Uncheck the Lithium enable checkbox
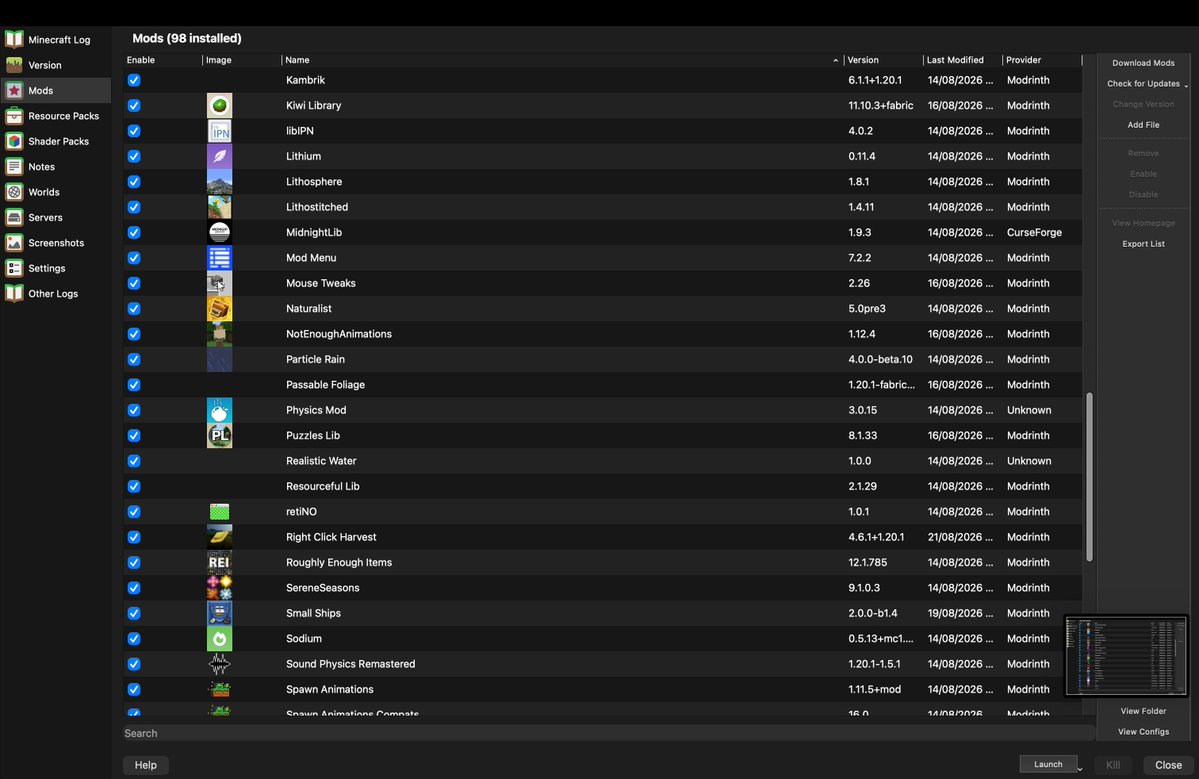Viewport: 1199px width, 779px height. point(134,156)
